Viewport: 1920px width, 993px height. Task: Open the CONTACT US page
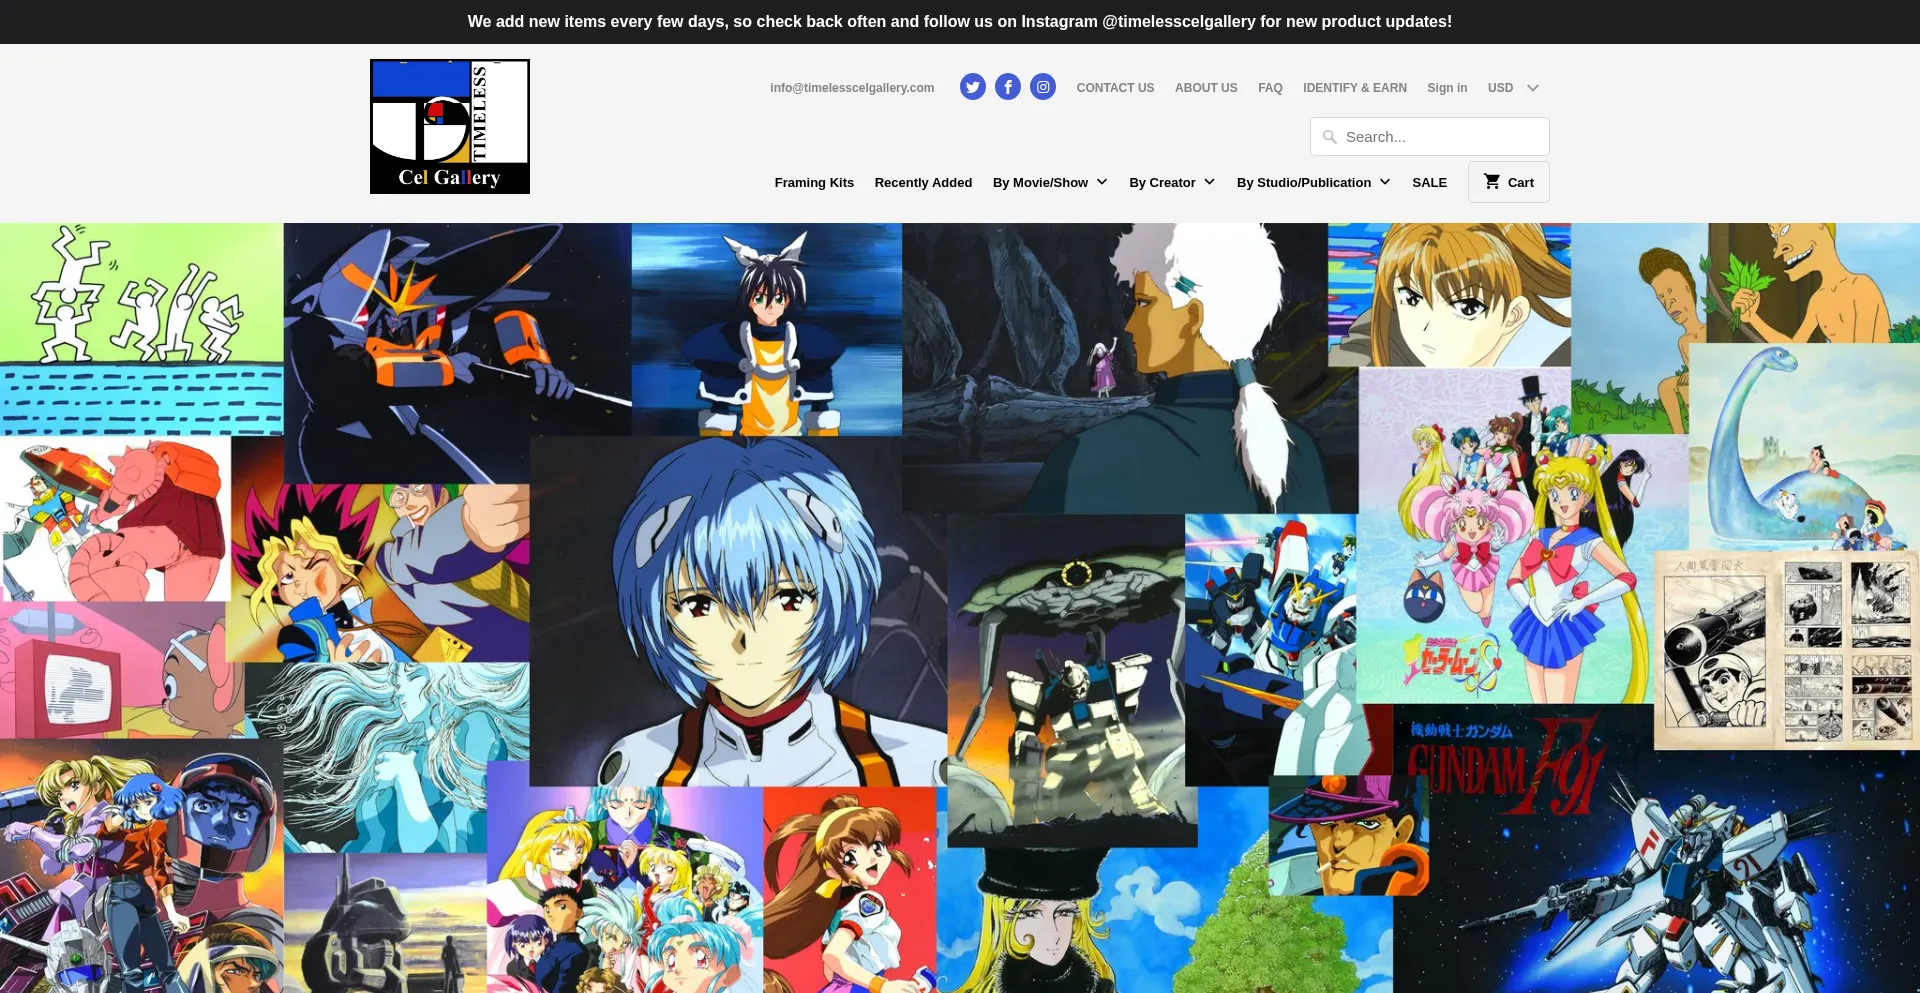(1115, 88)
